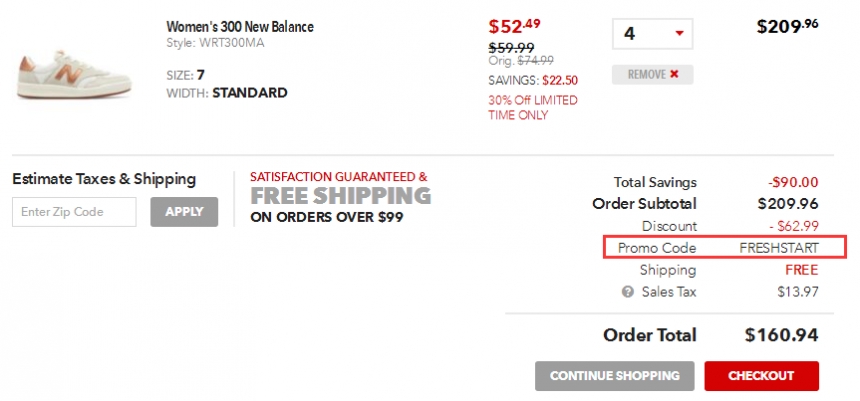Click the Discount value -$62.99

pos(789,226)
